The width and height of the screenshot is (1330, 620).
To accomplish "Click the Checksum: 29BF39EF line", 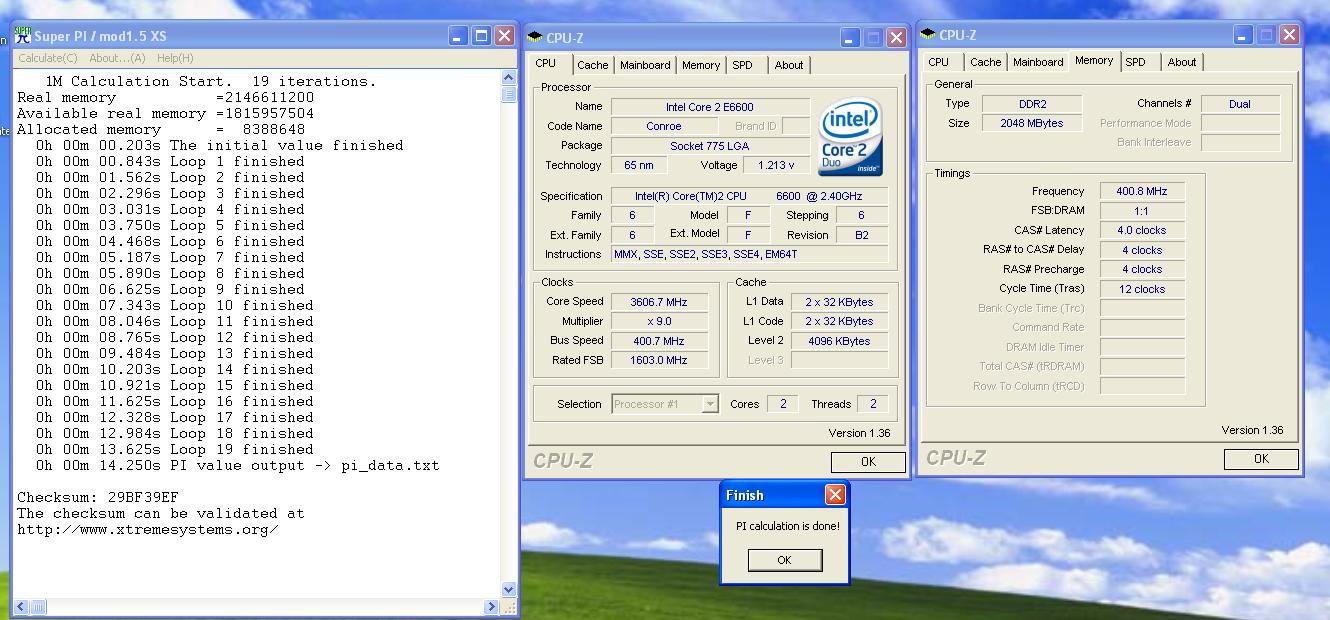I will tap(98, 497).
